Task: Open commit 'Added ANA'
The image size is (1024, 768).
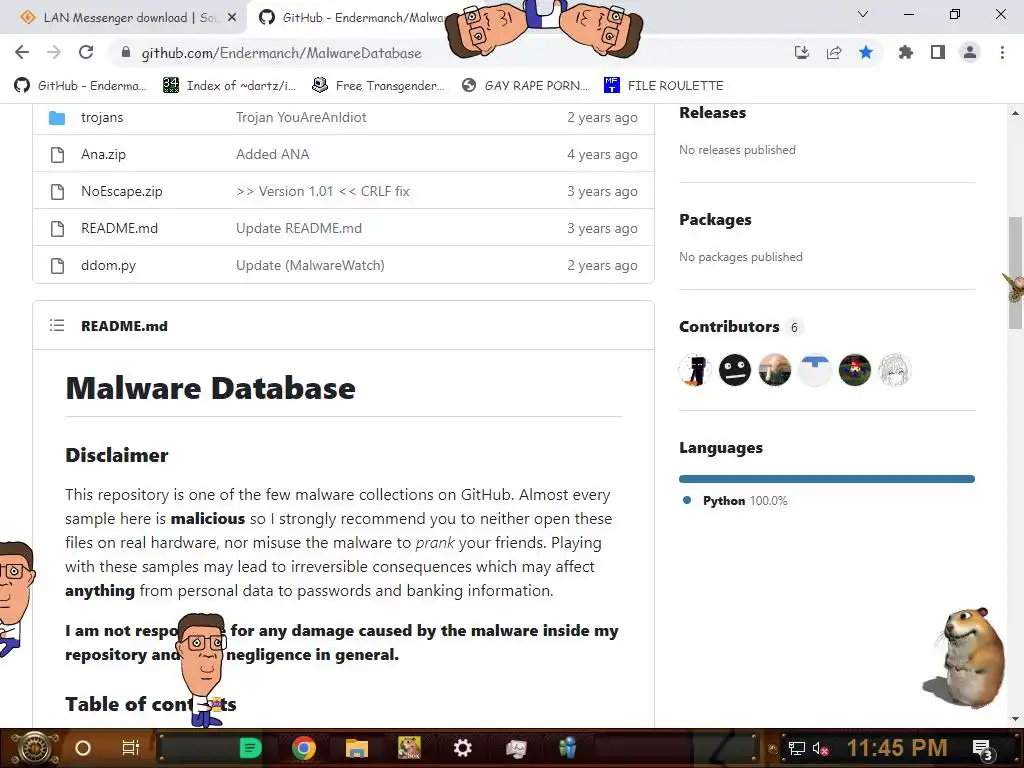Action: coord(272,155)
